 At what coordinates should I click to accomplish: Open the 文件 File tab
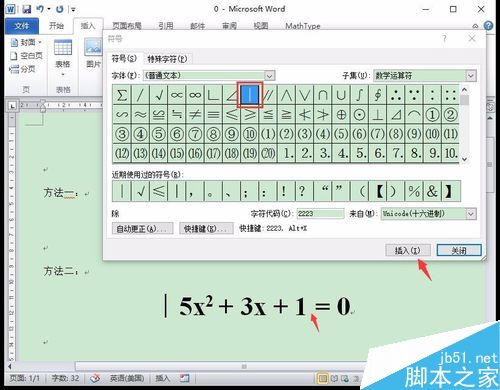coord(22,26)
